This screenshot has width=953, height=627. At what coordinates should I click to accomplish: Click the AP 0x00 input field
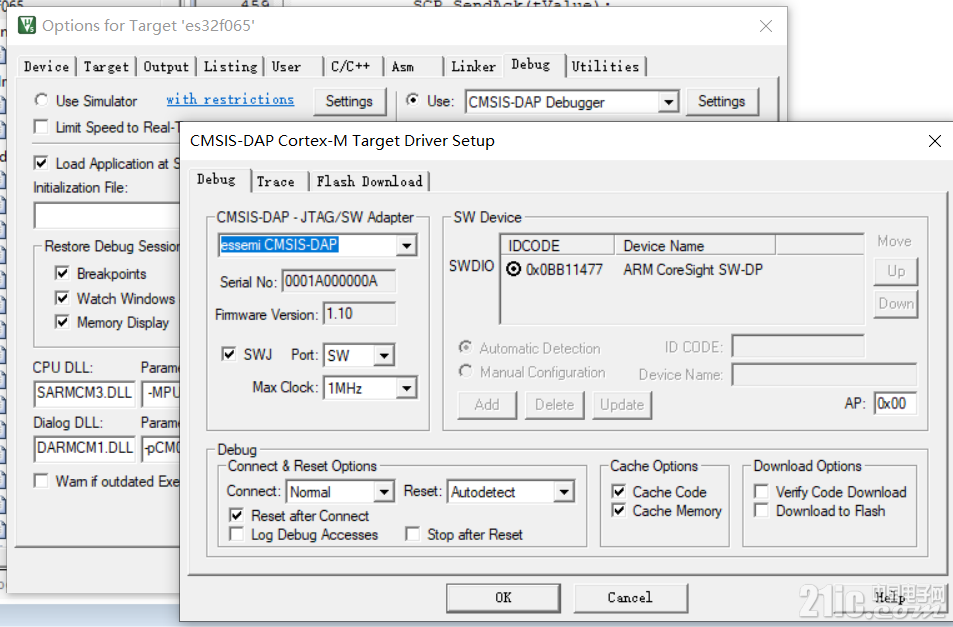pyautogui.click(x=895, y=403)
